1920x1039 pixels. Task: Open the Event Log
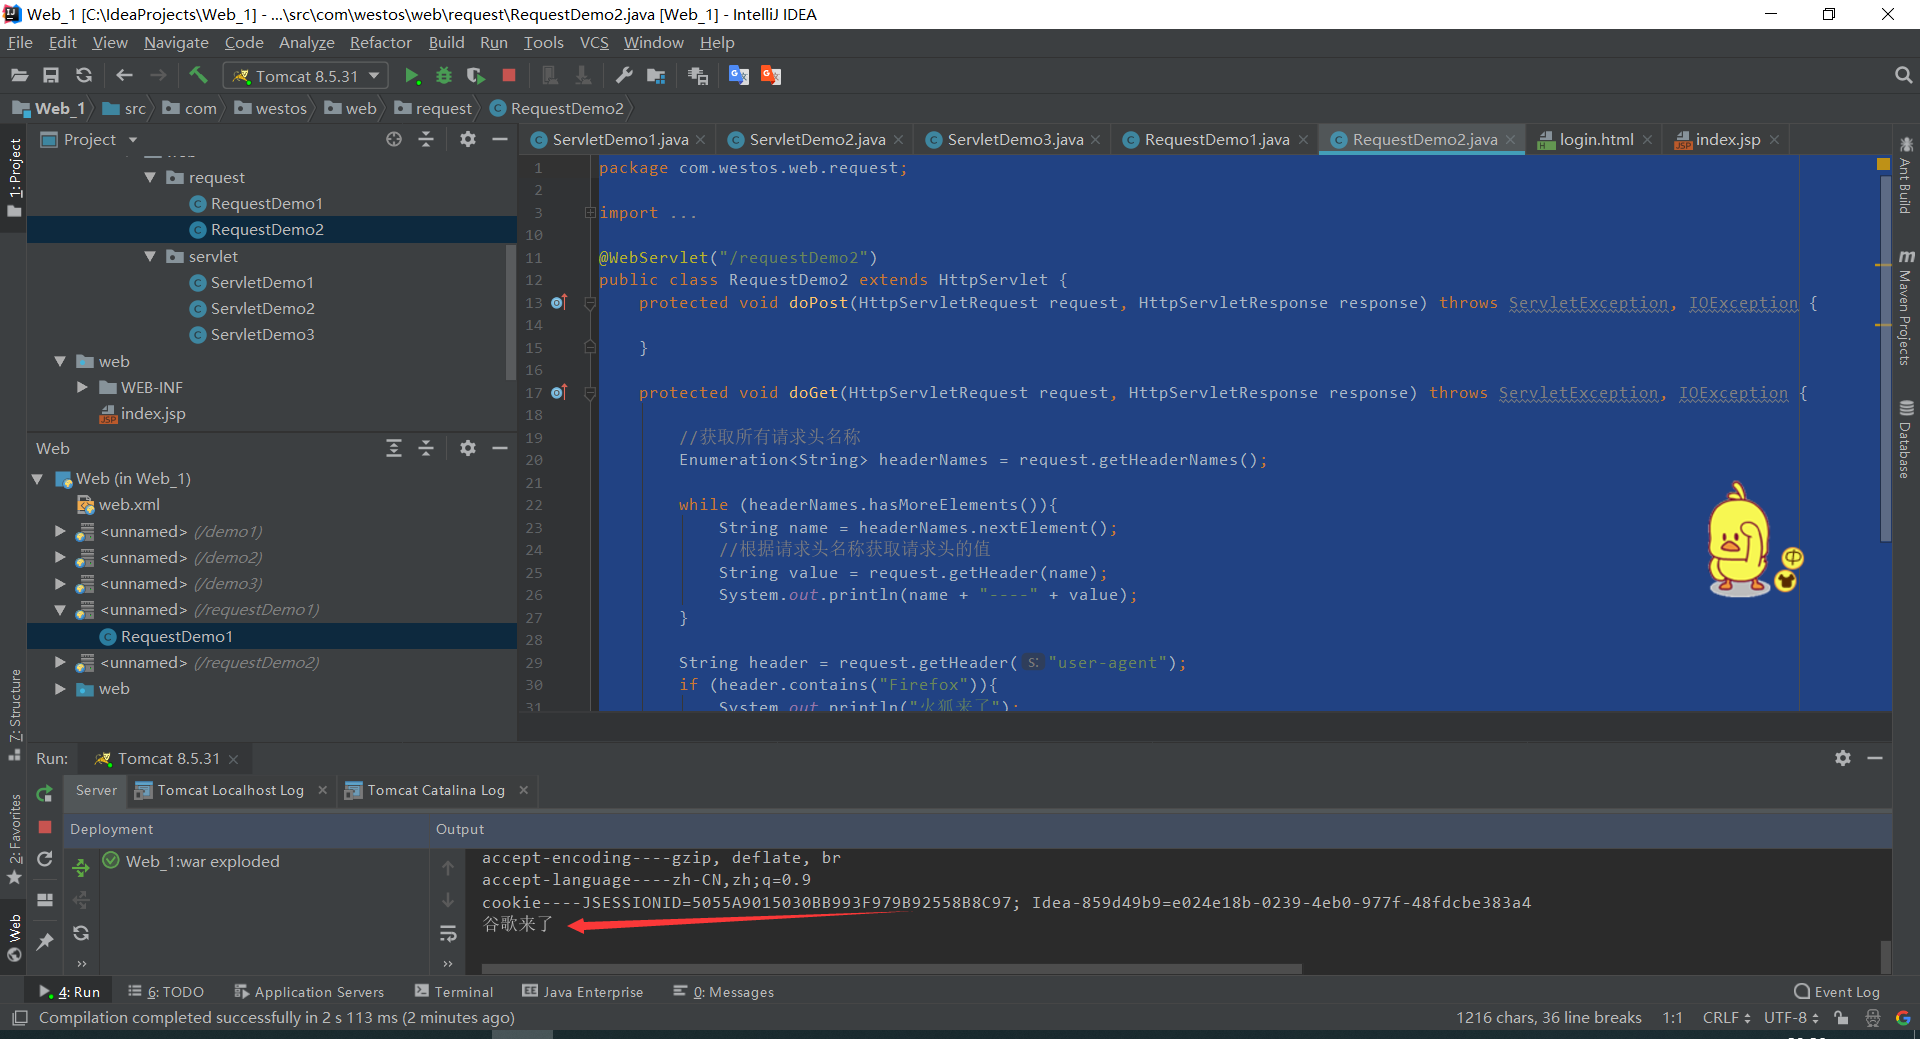(1837, 991)
